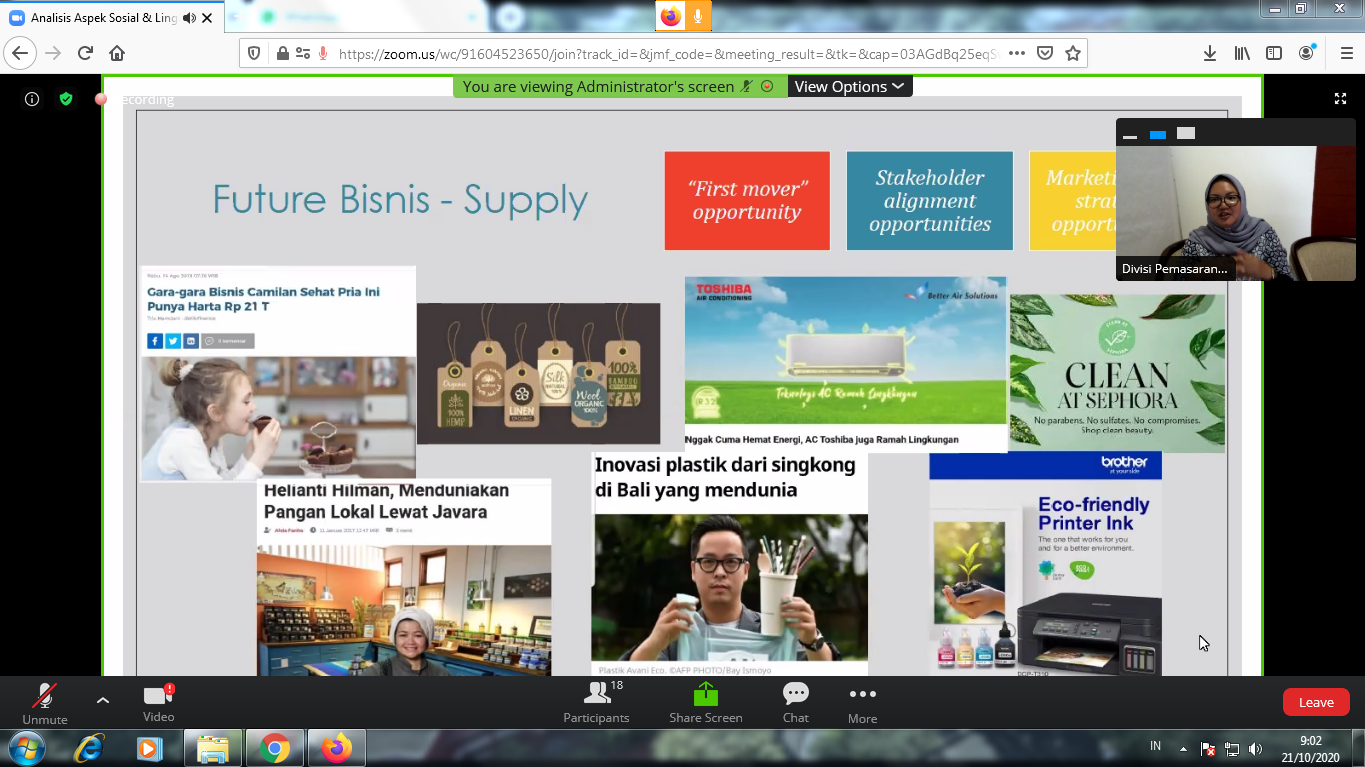
Task: Click the red Leave button
Action: point(1316,702)
